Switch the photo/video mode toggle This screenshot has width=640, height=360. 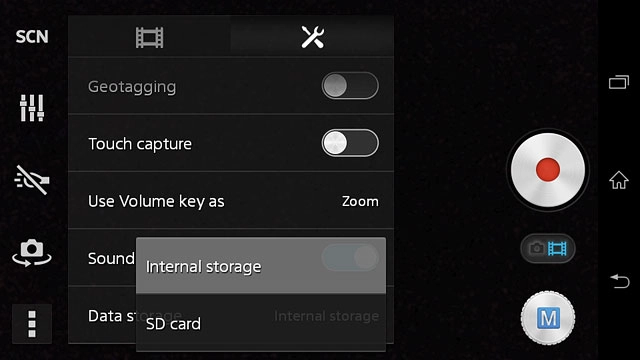[x=548, y=248]
